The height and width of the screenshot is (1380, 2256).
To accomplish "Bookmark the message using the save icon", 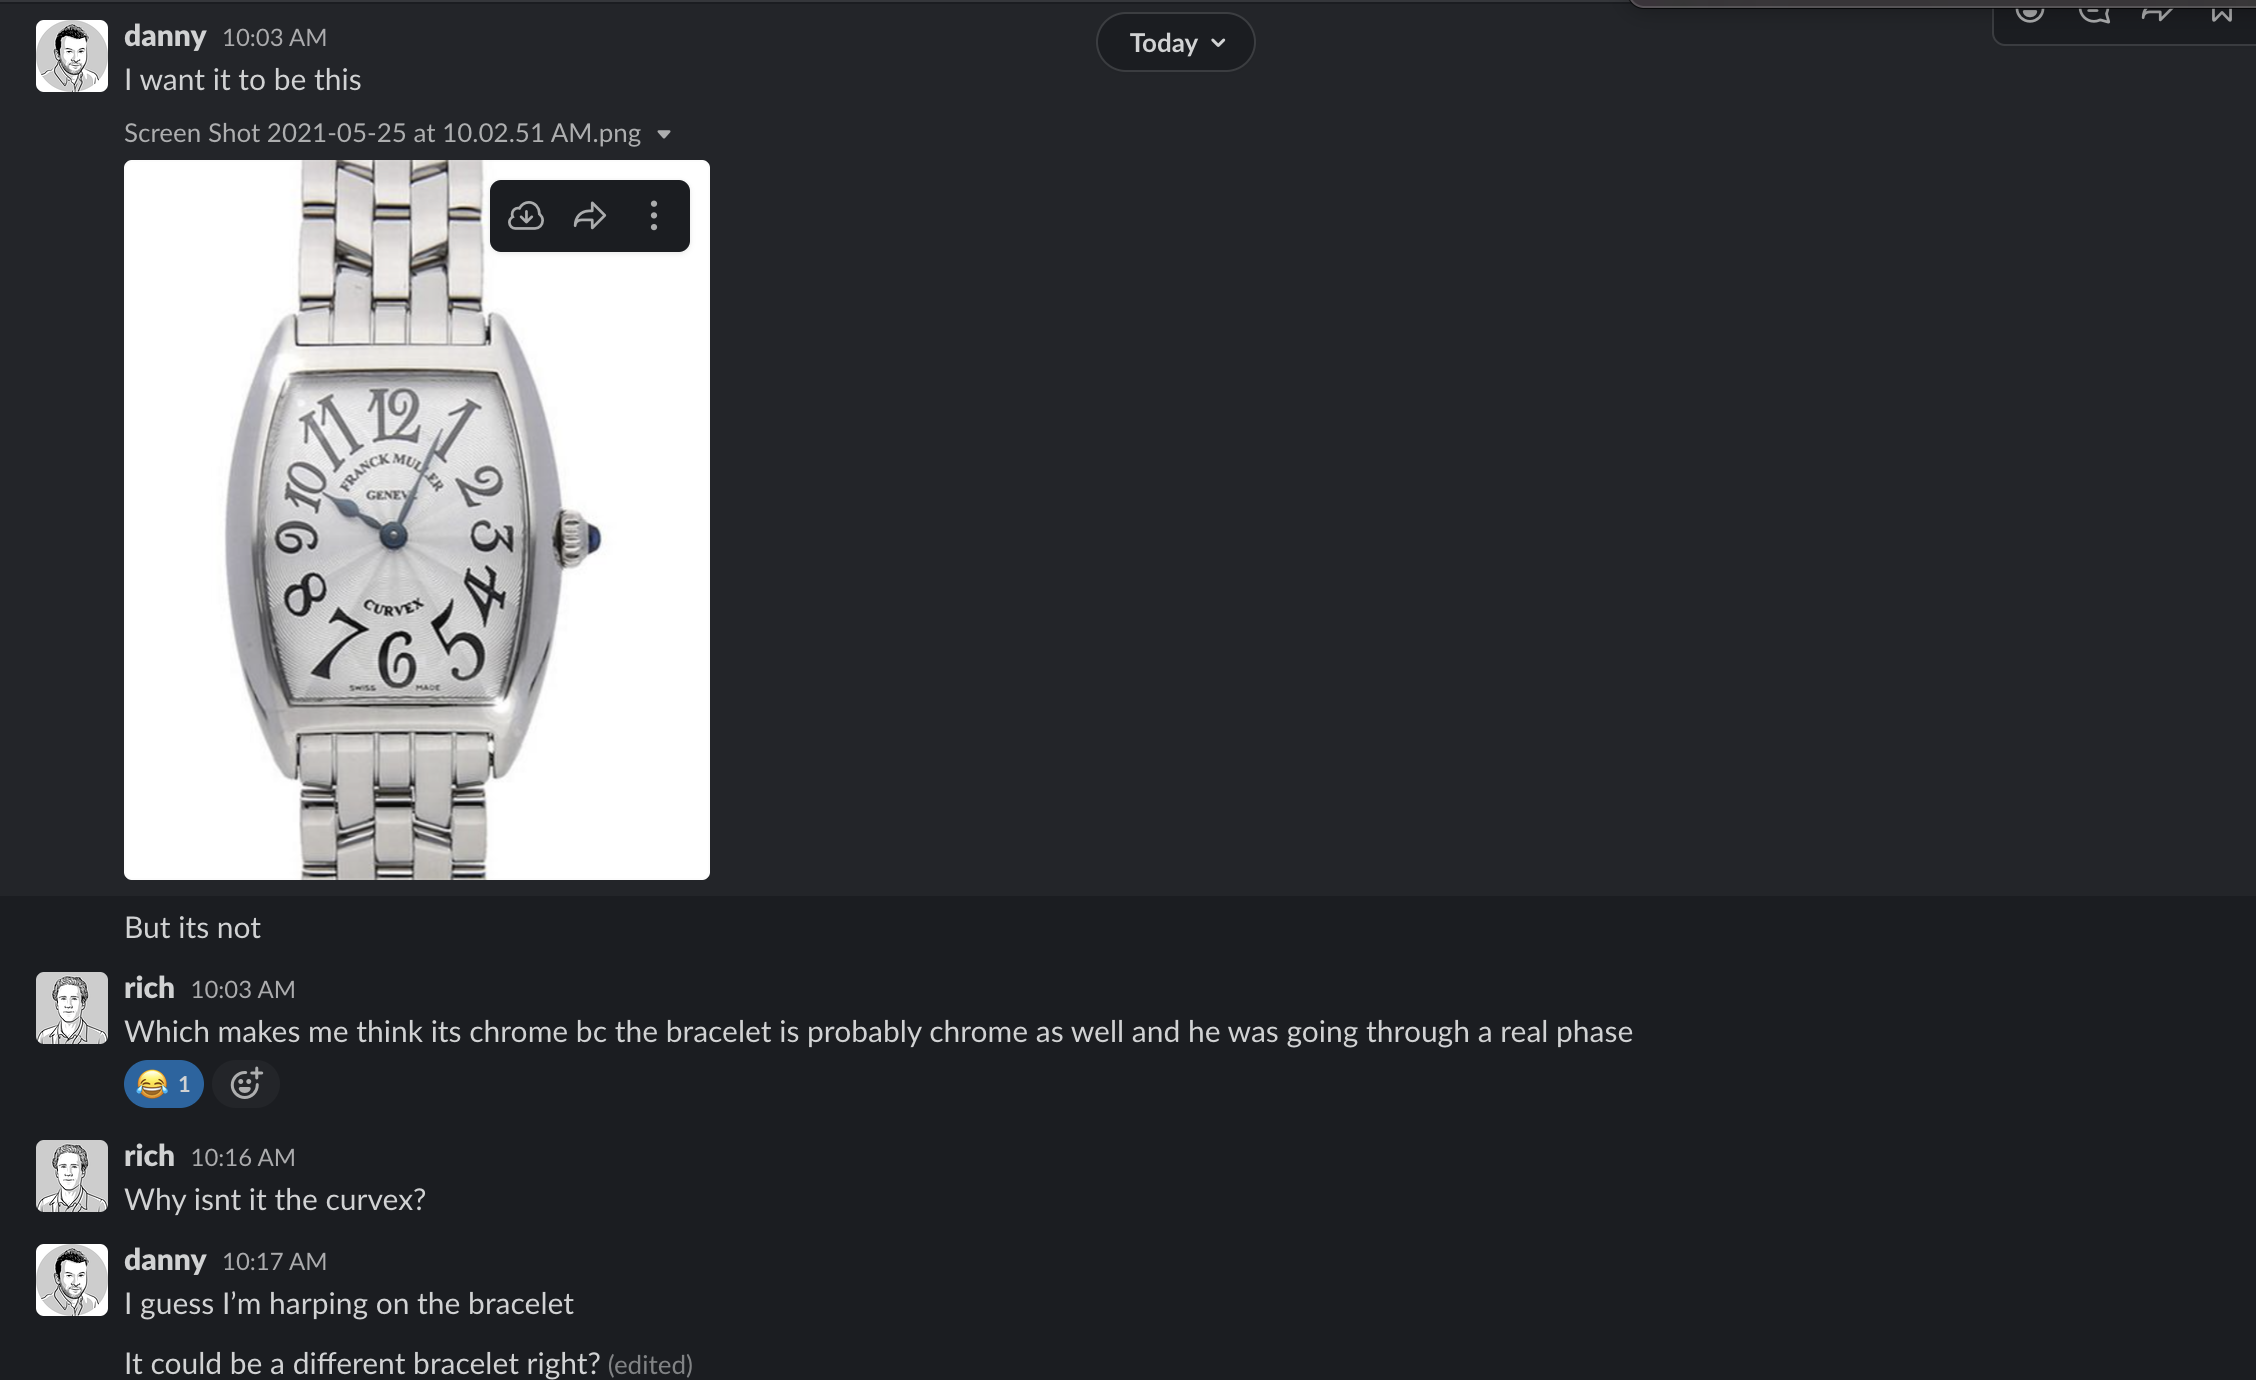I will pos(2221,12).
